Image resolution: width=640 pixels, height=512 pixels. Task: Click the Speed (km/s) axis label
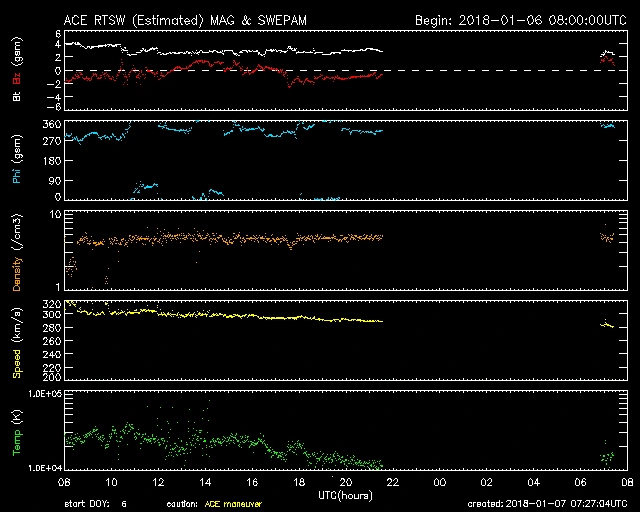pyautogui.click(x=17, y=343)
